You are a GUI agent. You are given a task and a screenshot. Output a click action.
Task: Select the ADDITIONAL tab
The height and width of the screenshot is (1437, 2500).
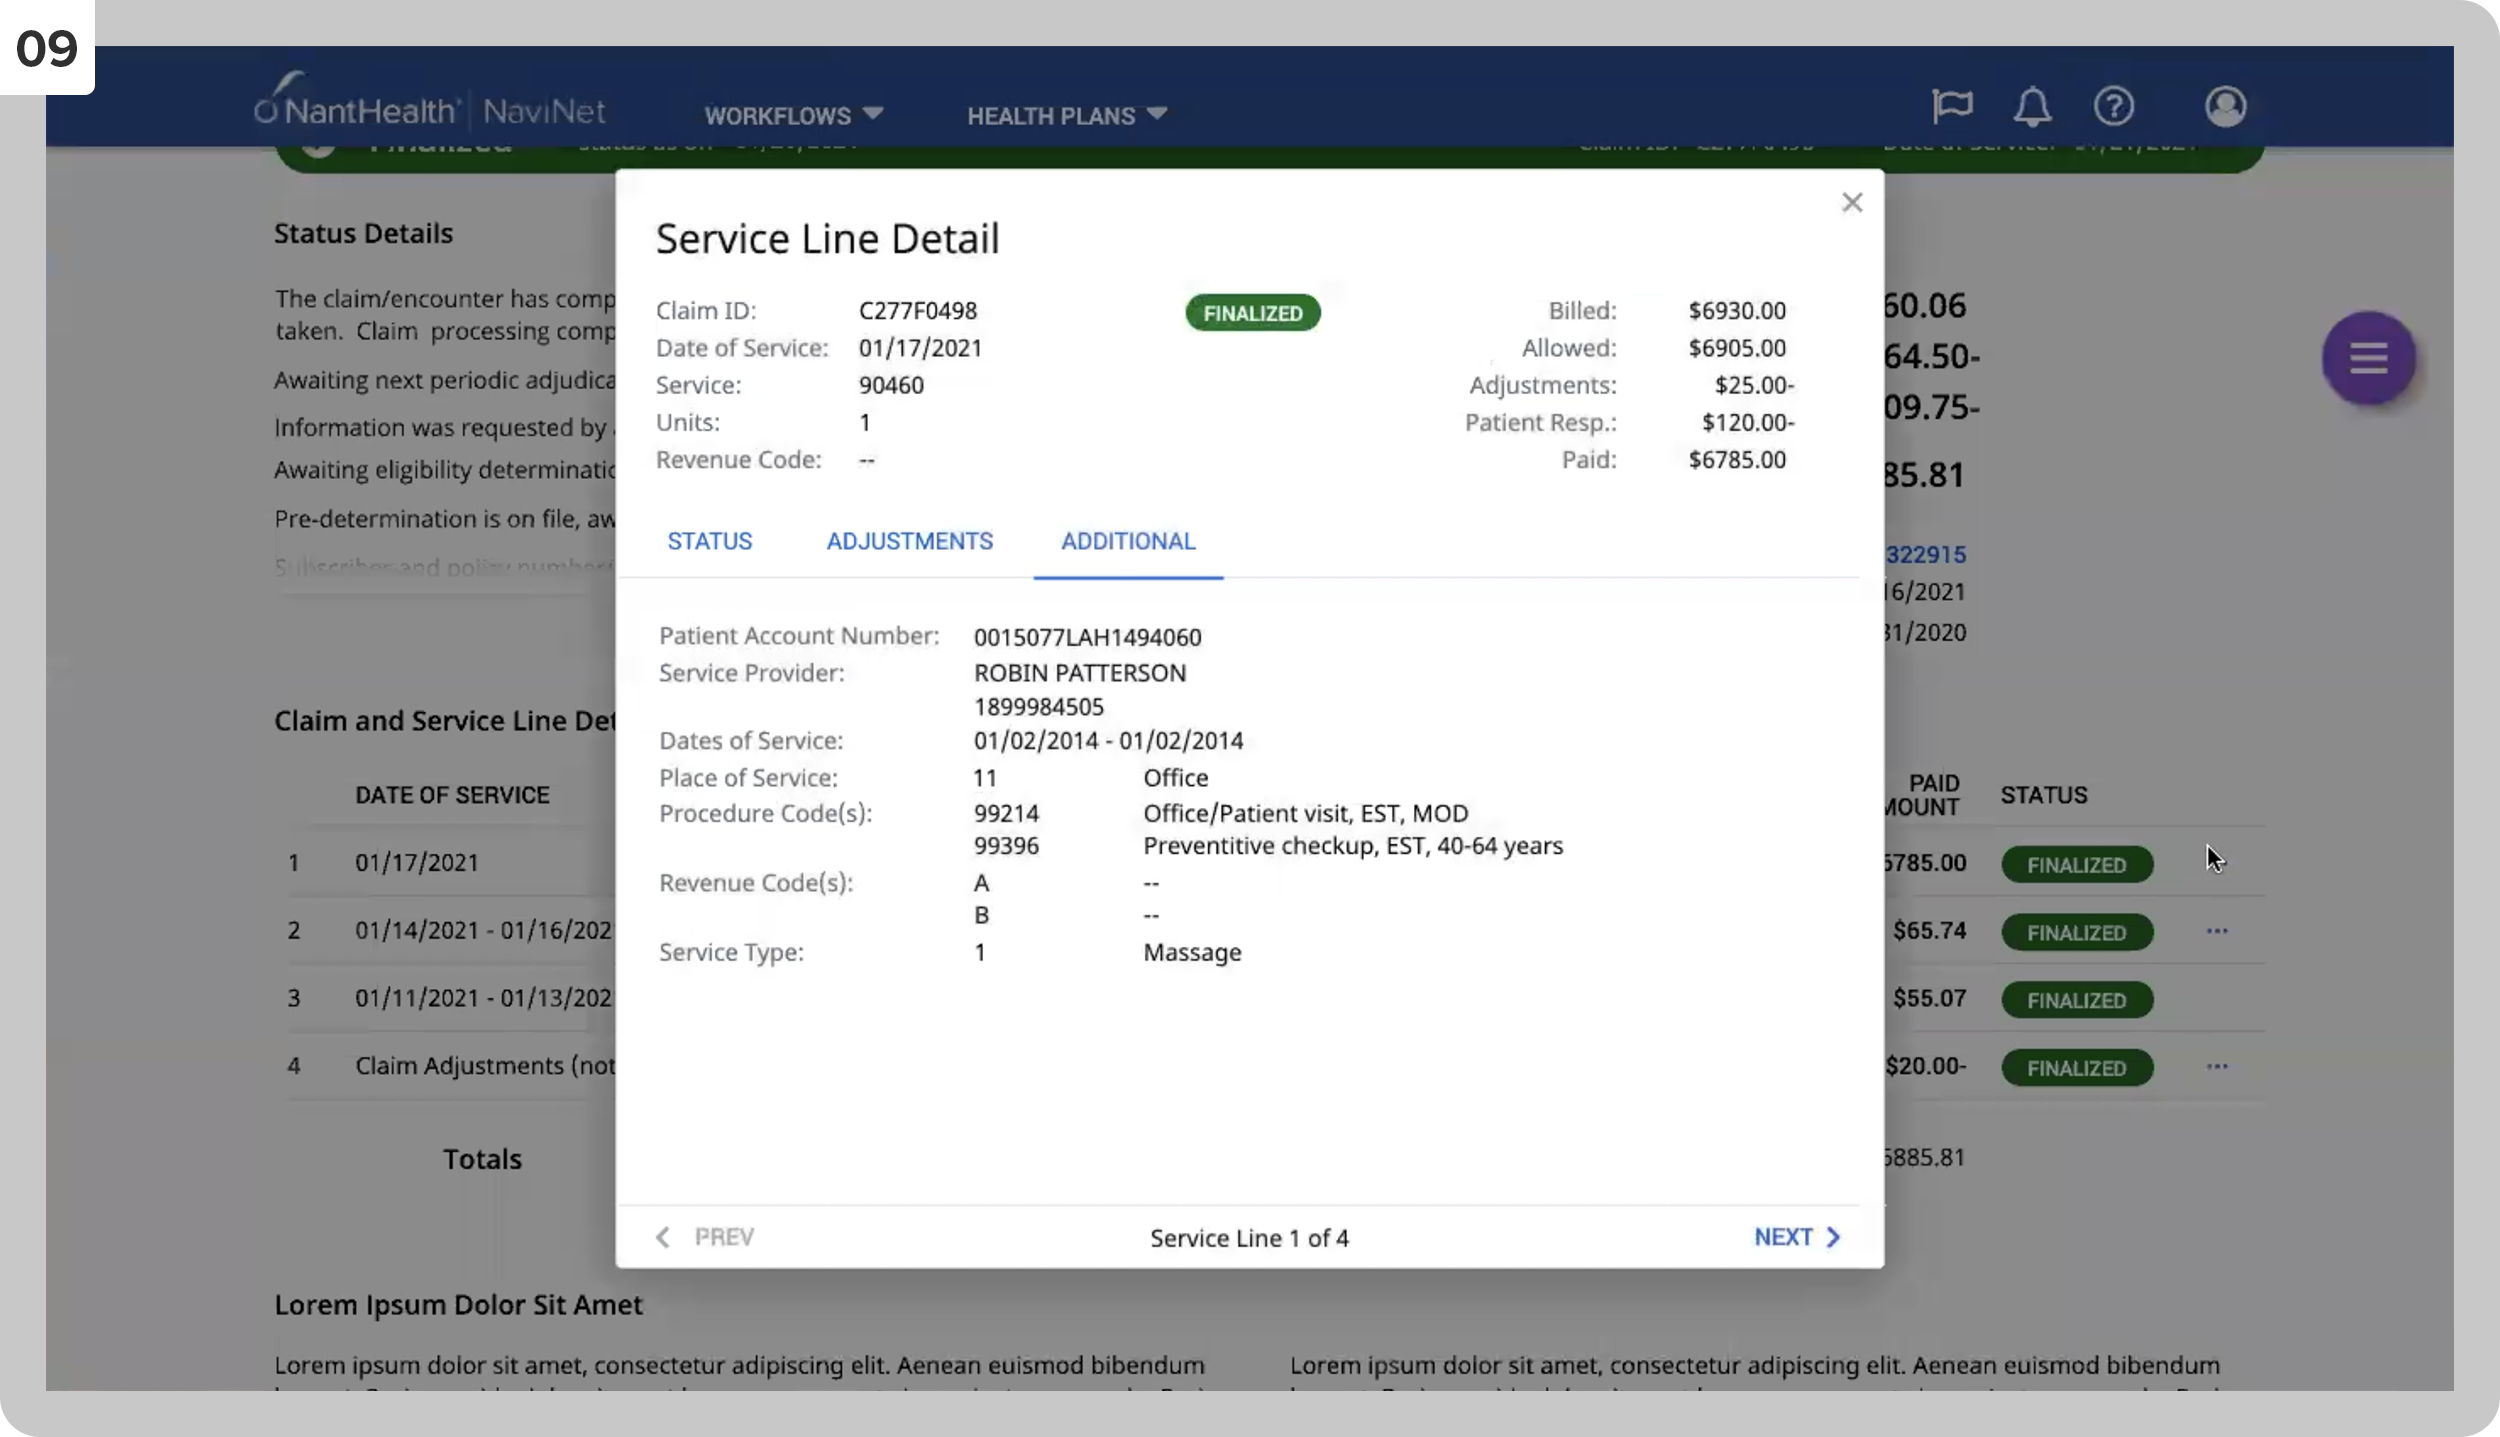(1128, 541)
